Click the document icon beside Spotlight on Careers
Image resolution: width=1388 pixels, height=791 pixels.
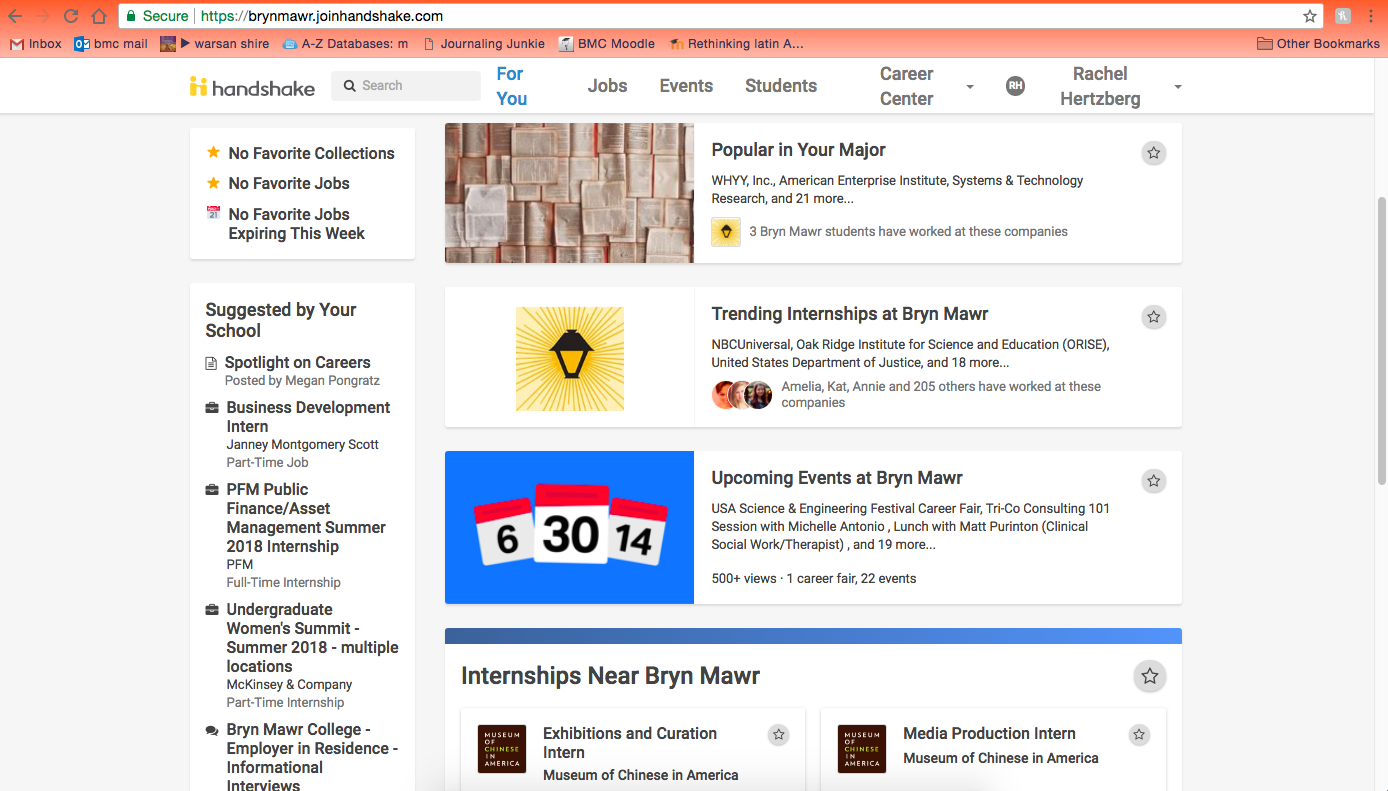(211, 363)
